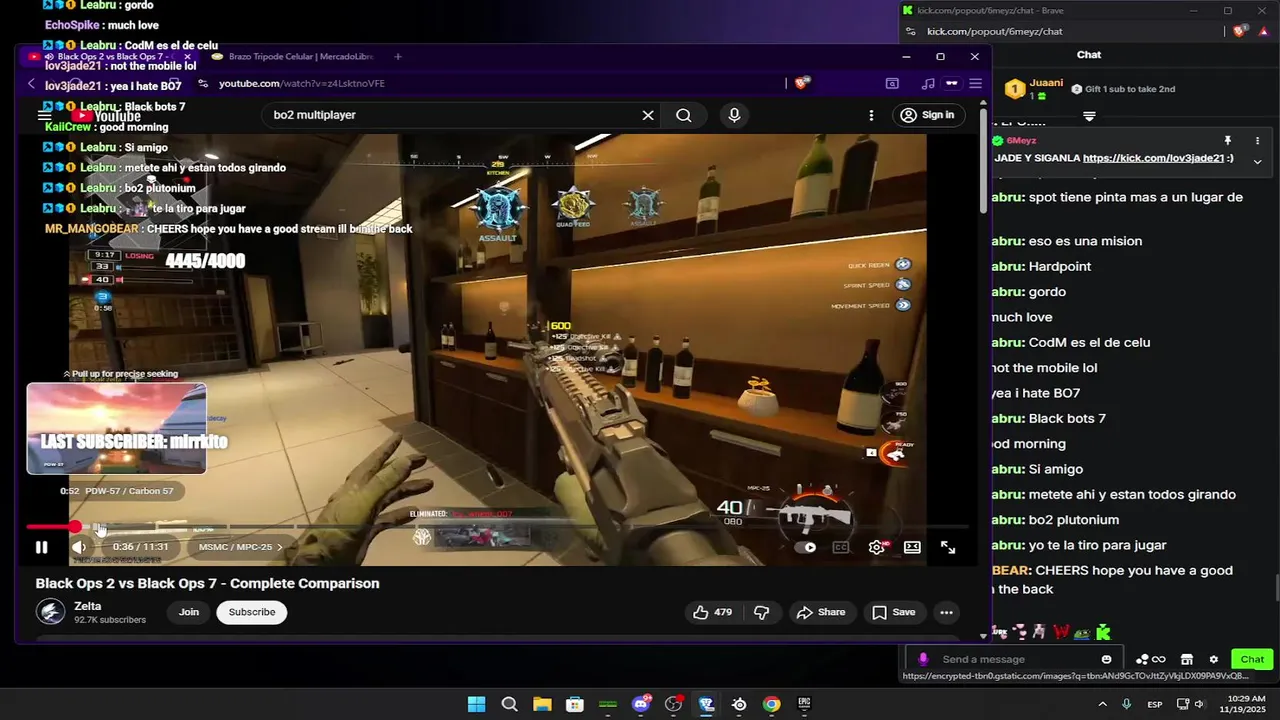Screen dimensions: 1280x720
Task: Search YouTube by voice microphone
Action: [734, 115]
